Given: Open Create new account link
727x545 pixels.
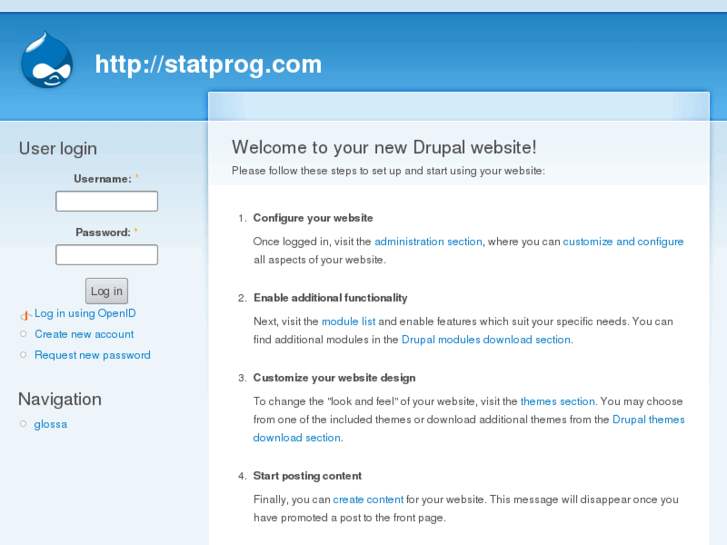Looking at the screenshot, I should tap(84, 334).
